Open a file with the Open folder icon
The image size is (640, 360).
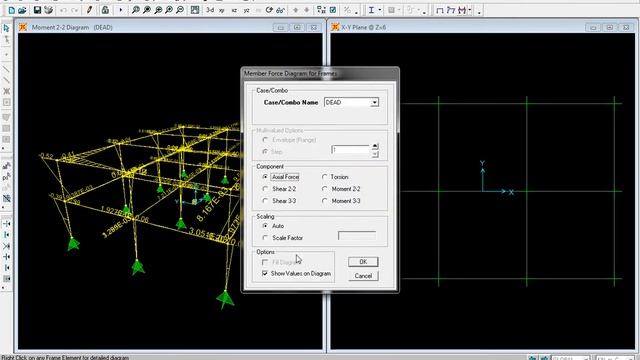tap(22, 10)
